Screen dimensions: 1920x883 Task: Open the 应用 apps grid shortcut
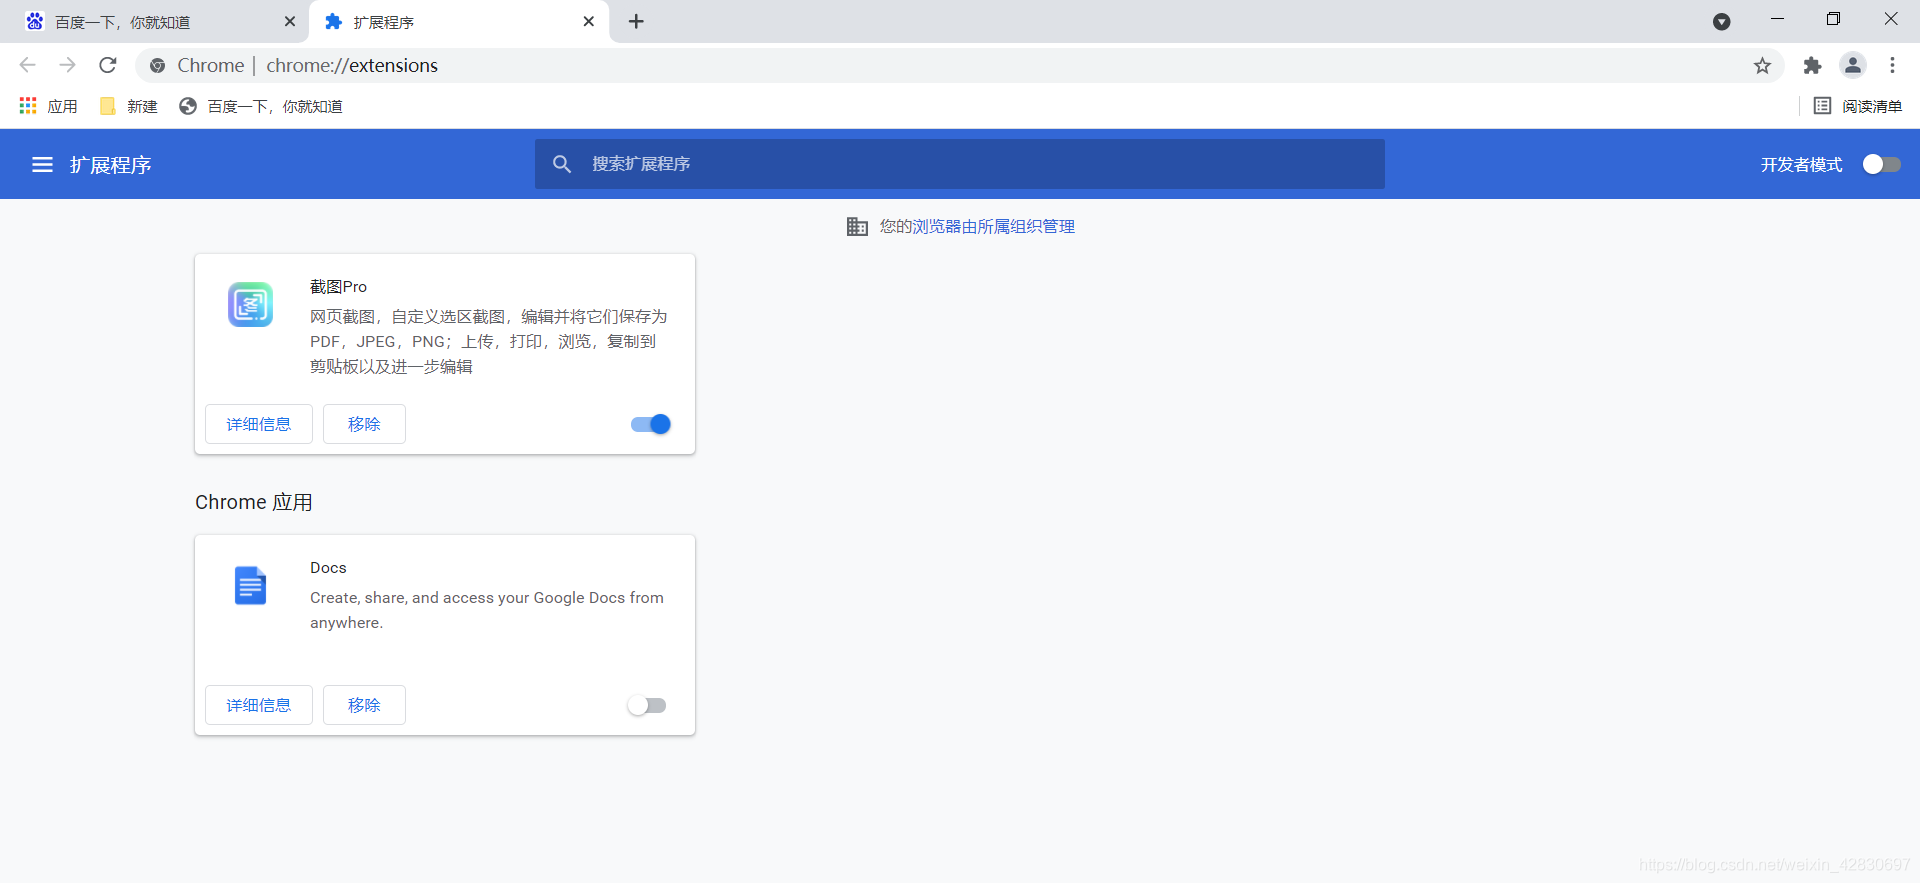[48, 106]
